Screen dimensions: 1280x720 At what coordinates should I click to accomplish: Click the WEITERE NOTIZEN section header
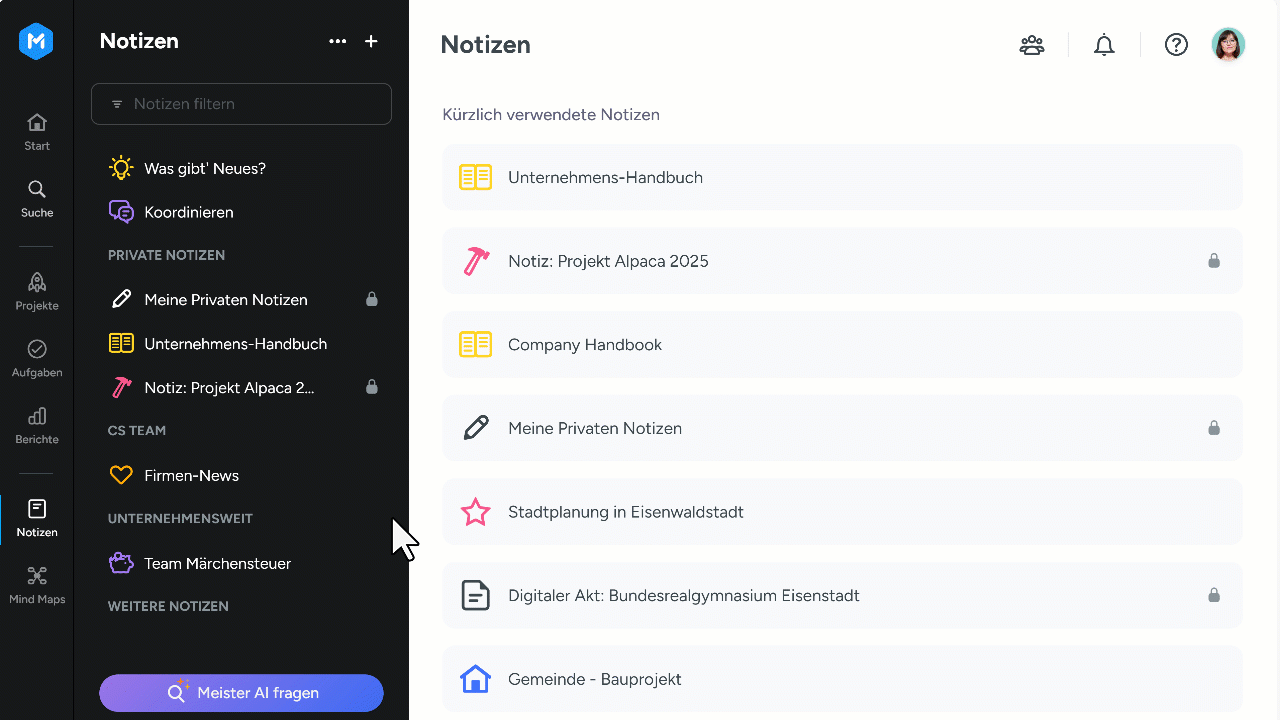tap(168, 606)
